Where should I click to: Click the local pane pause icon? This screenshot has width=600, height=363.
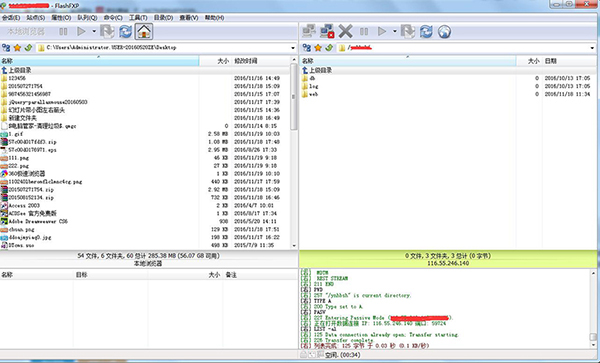tap(63, 31)
